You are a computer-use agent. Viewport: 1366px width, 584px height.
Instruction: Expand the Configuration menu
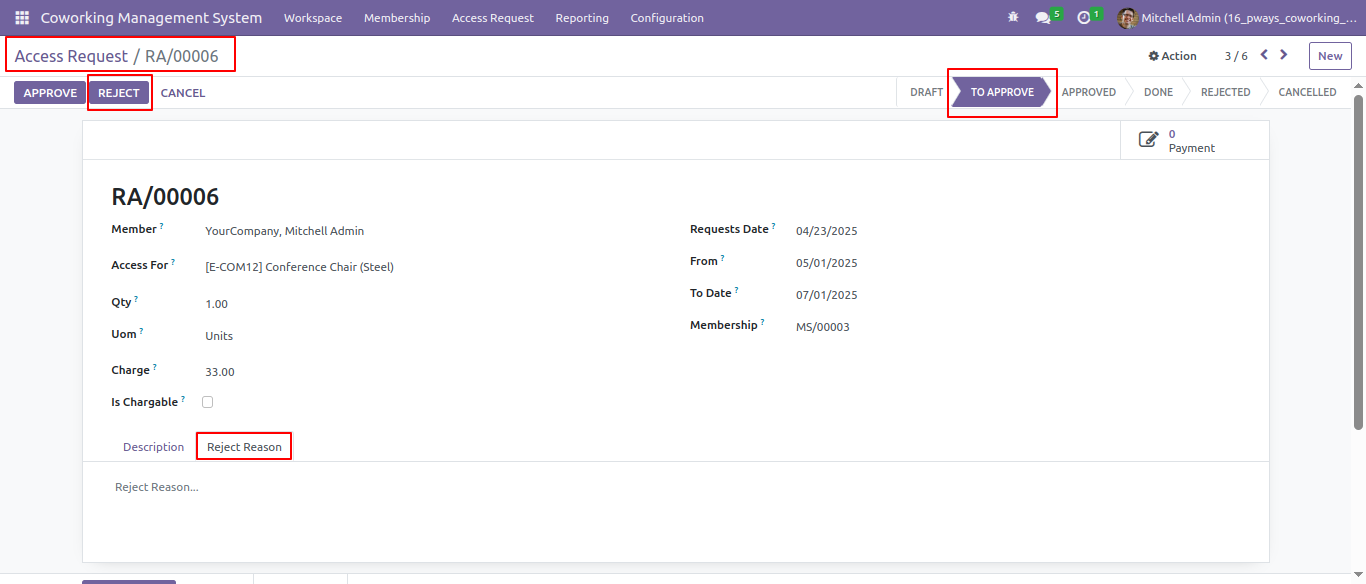click(667, 18)
